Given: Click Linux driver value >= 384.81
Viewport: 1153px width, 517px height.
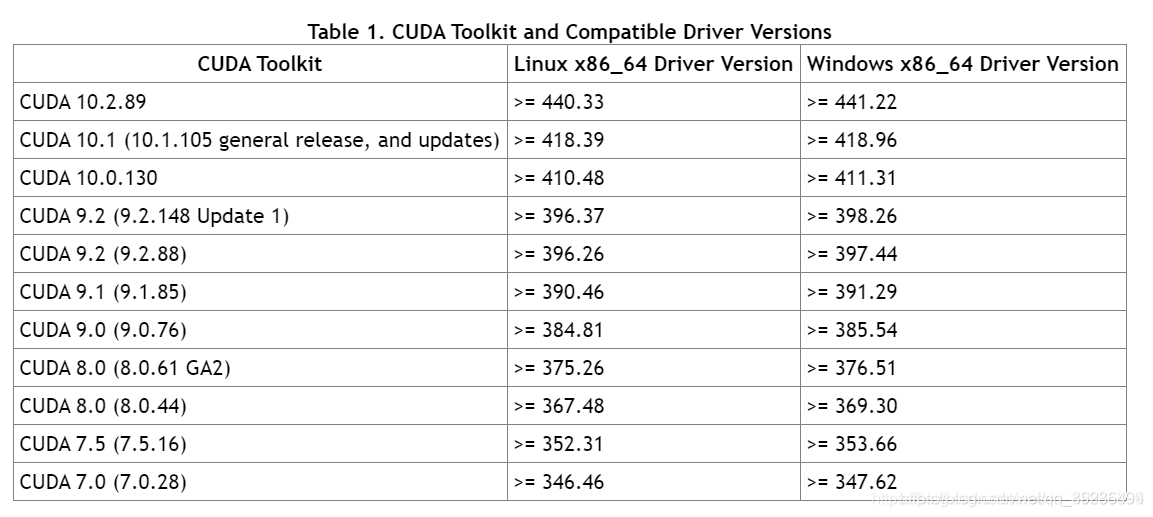Looking at the screenshot, I should (x=559, y=329).
